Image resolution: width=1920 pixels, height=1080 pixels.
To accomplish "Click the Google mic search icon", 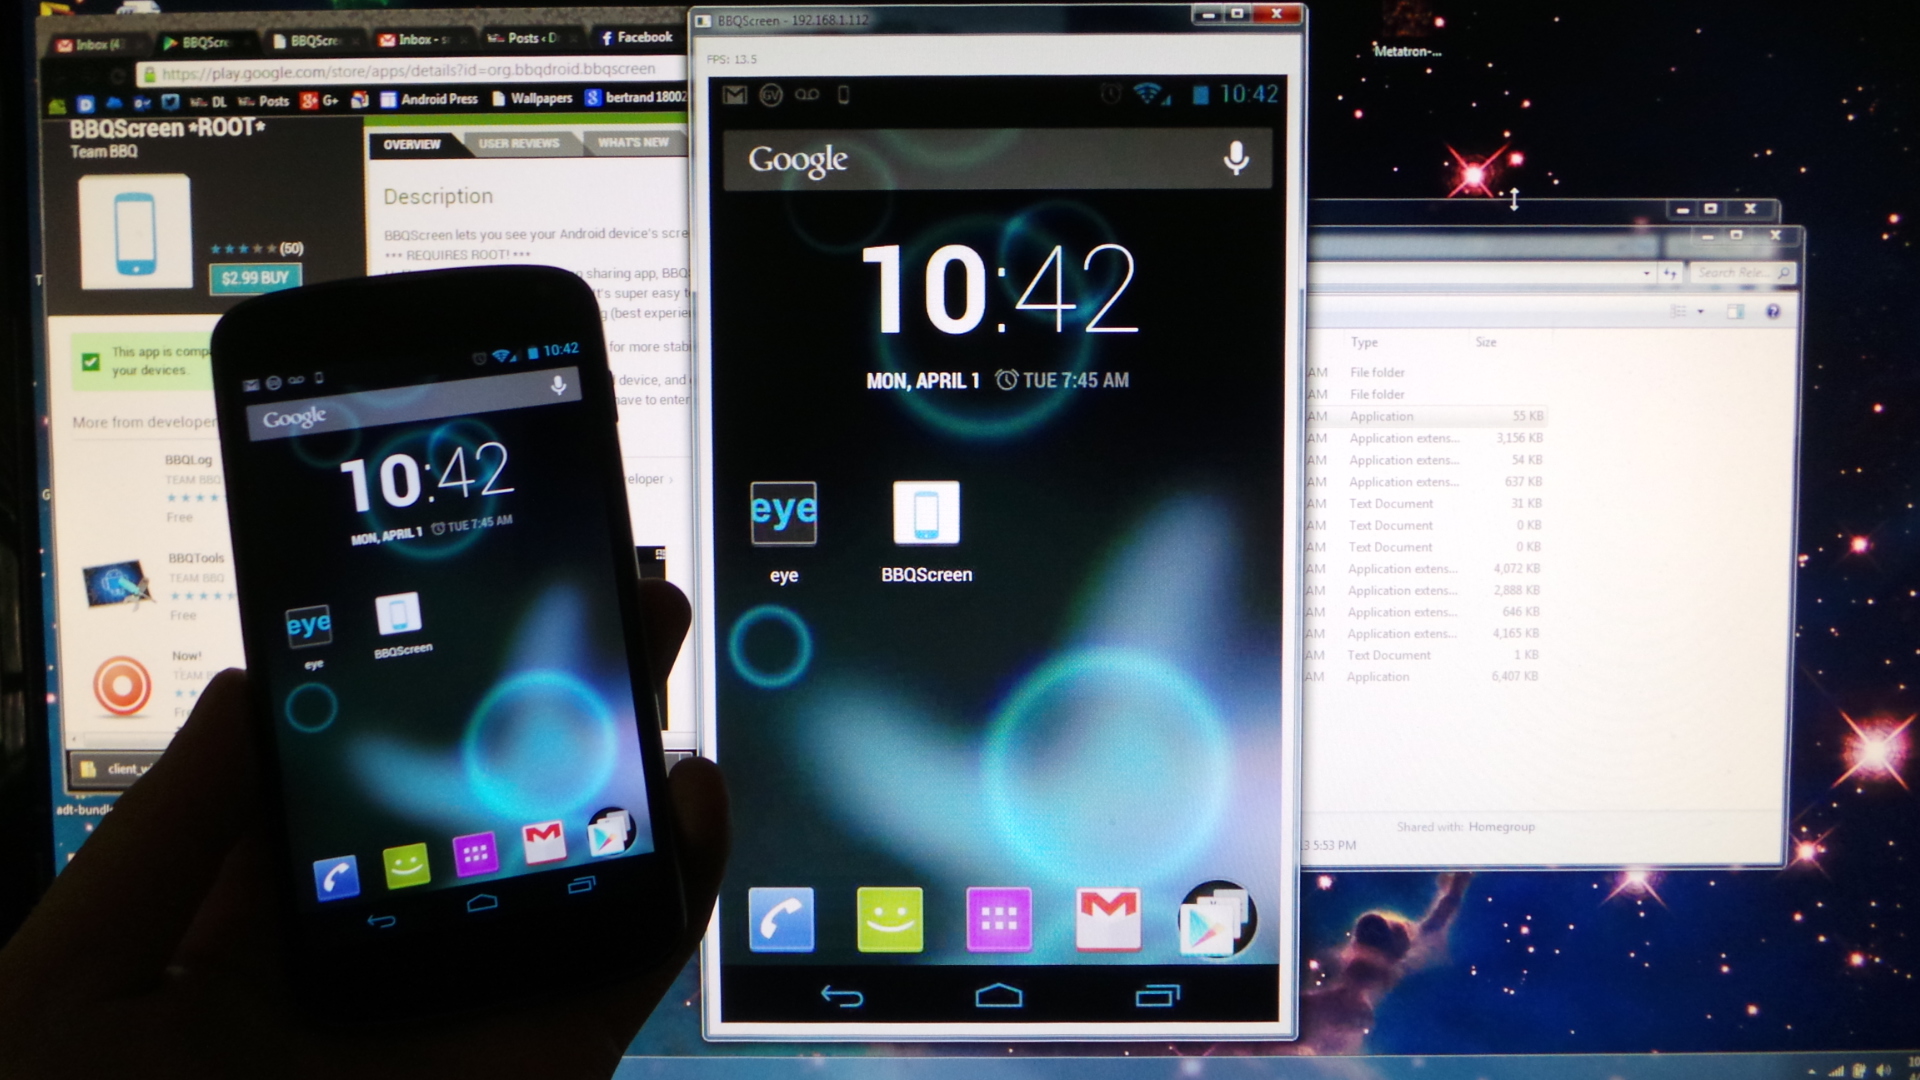I will [x=1236, y=158].
